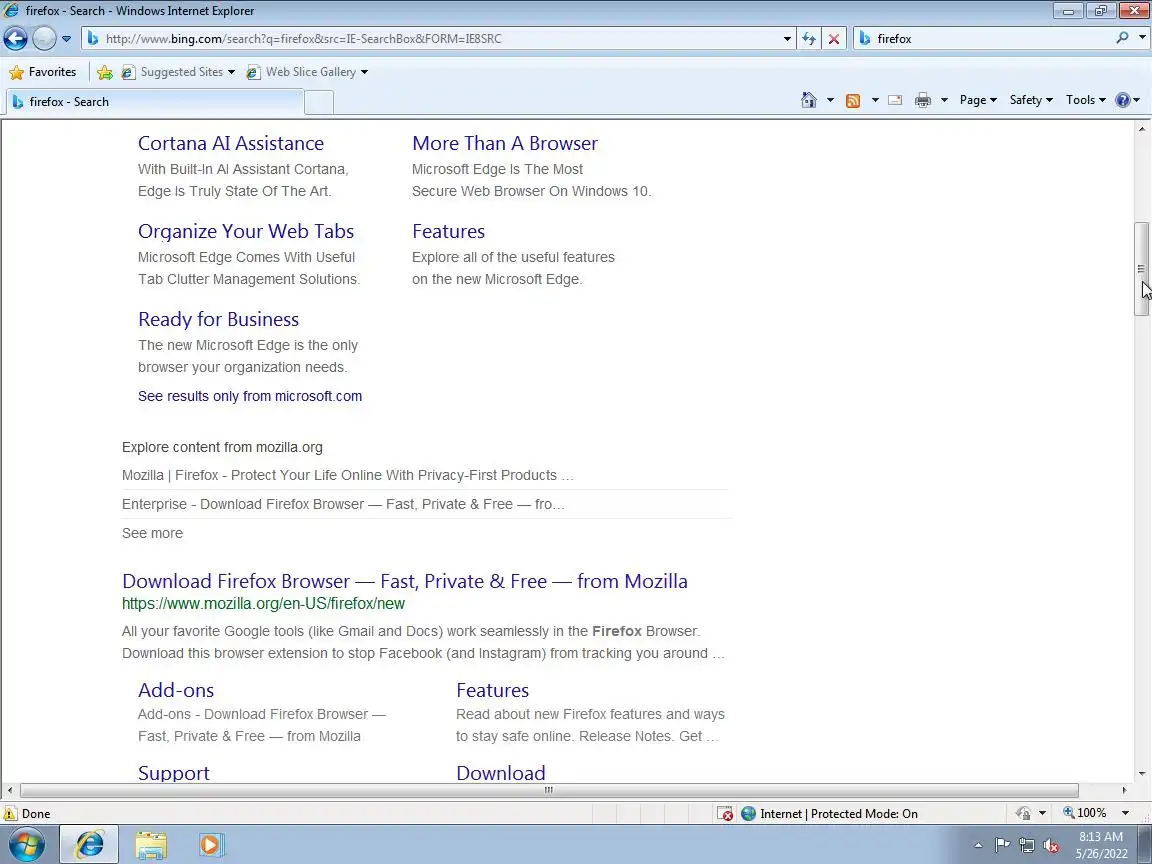The width and height of the screenshot is (1152, 864).
Task: Click Internet Protected Mode zone indicator
Action: [829, 813]
